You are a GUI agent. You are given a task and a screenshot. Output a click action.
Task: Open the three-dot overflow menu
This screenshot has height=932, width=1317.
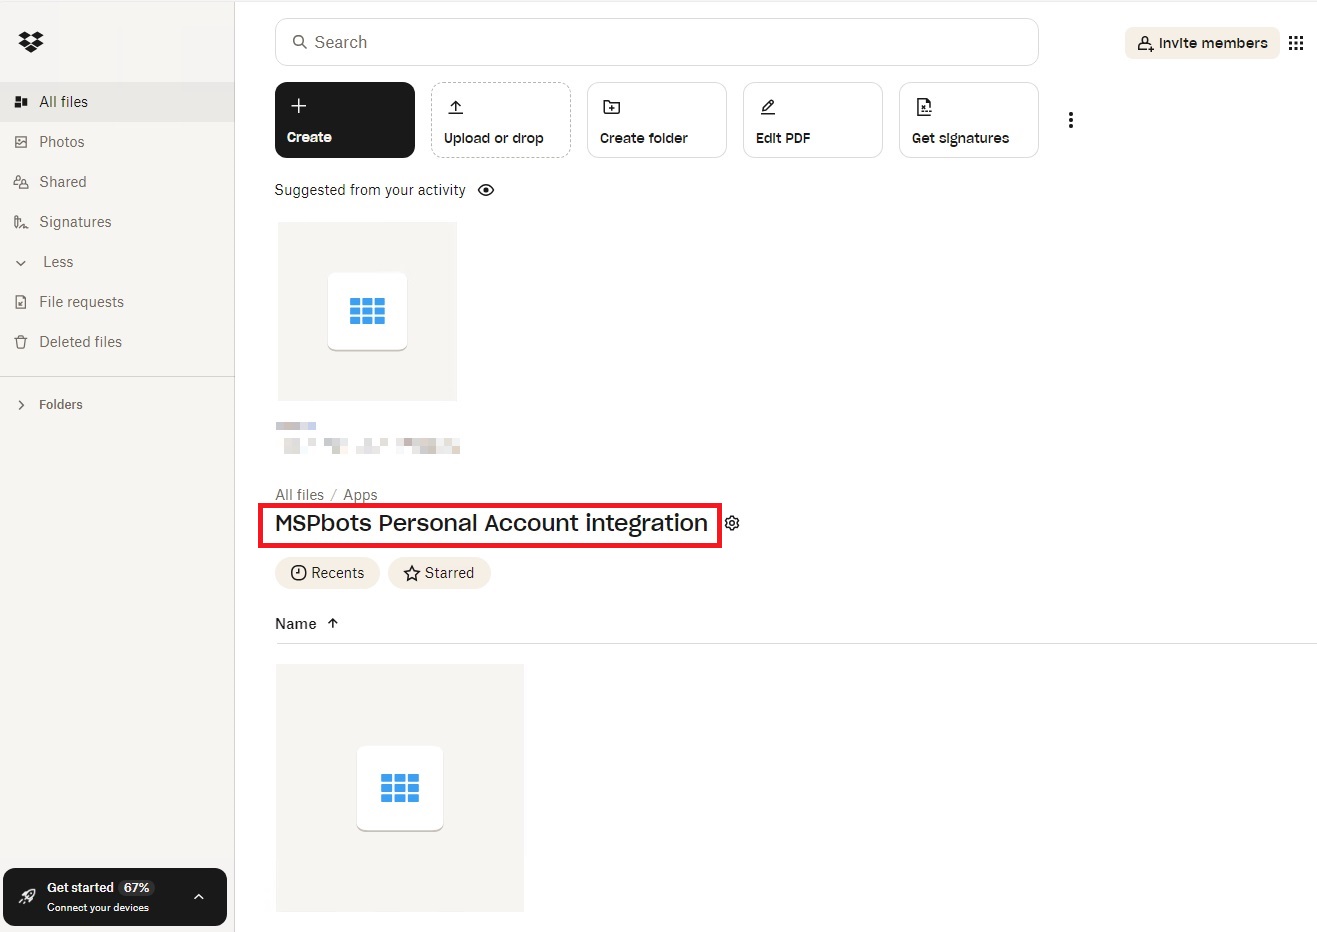[x=1070, y=119]
